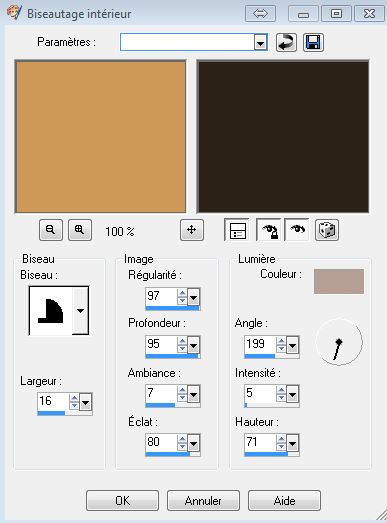Minimize the Biseautage intérieur dialog
Viewport: 387px width, 523px height.
(x=303, y=14)
